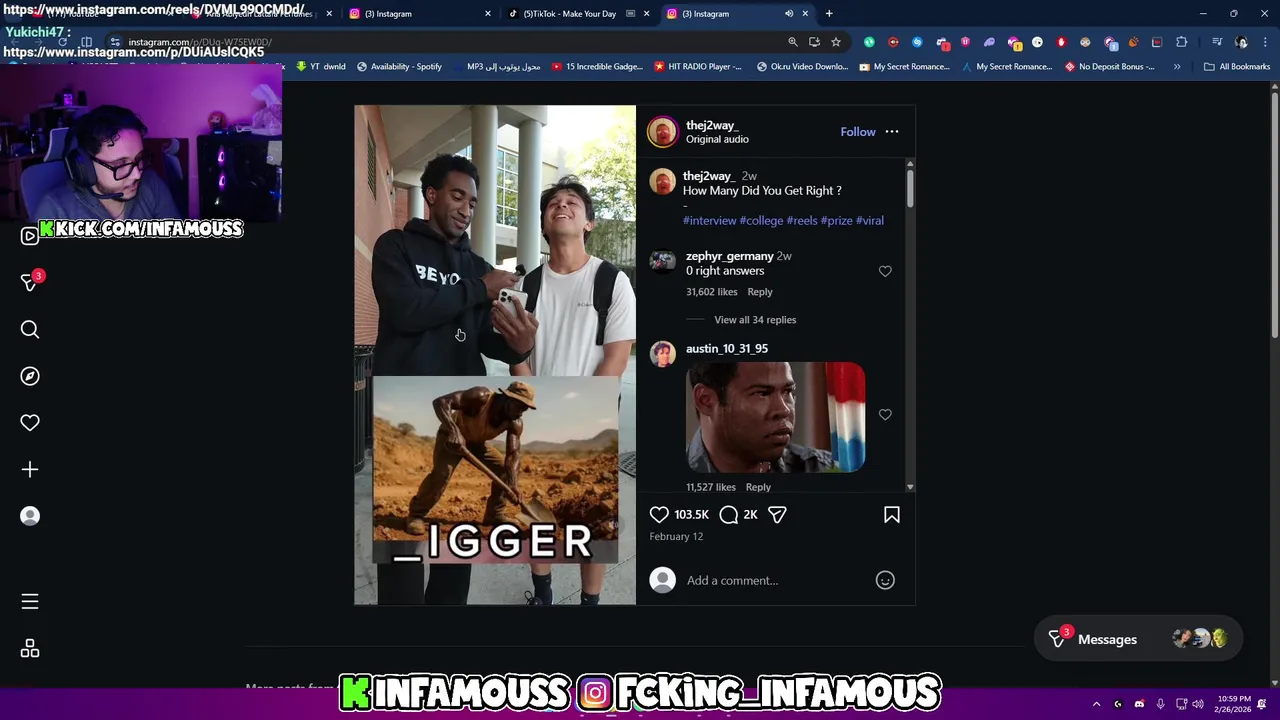Screen dimensions: 1280x720
Task: Click the GIF in austin_10_31_95's comment
Action: (775, 417)
